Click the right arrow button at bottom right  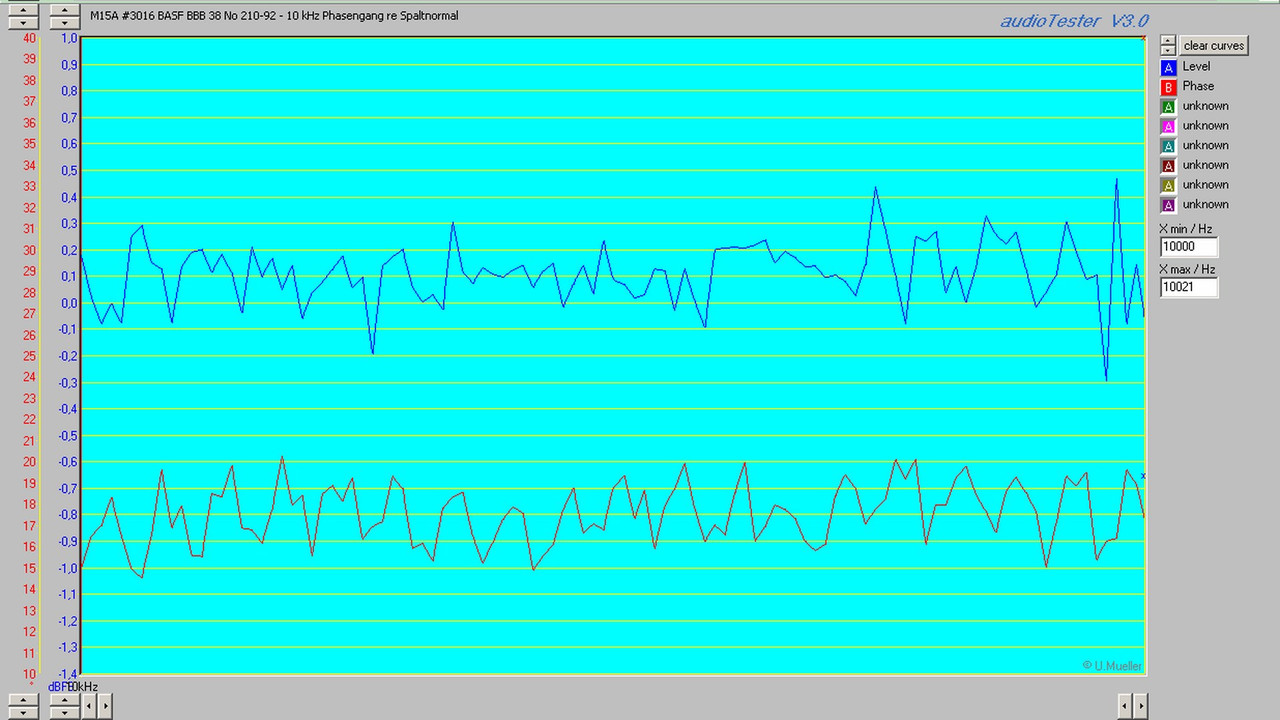[x=1141, y=705]
